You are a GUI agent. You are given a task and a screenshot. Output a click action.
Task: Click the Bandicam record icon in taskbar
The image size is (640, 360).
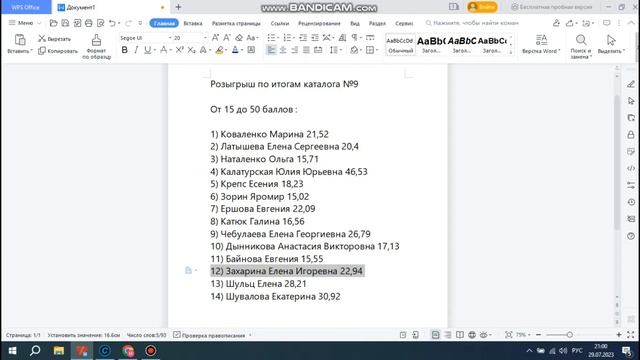(x=151, y=351)
